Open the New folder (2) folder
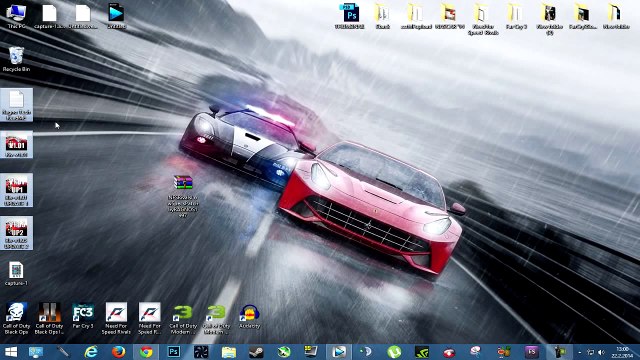Viewport: 640px width, 360px height. click(549, 18)
